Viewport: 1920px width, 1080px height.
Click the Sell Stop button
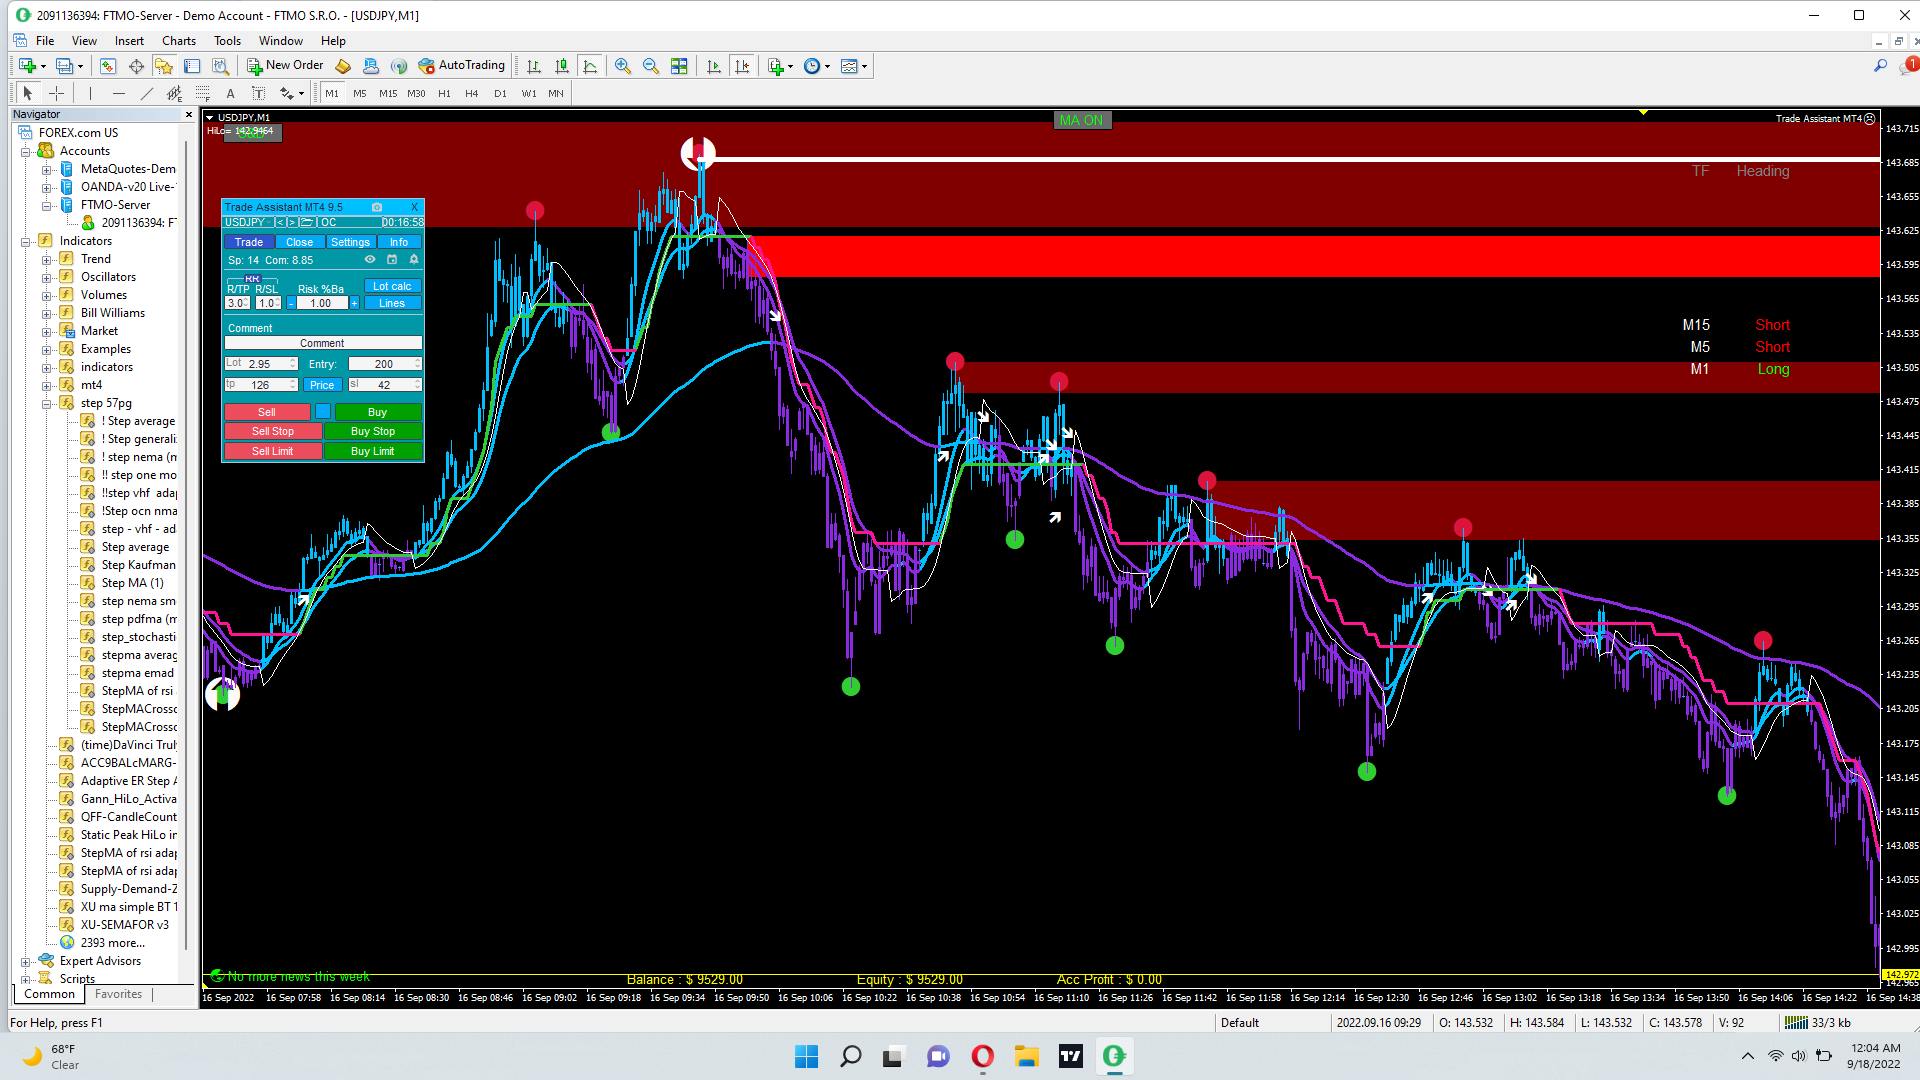click(272, 431)
